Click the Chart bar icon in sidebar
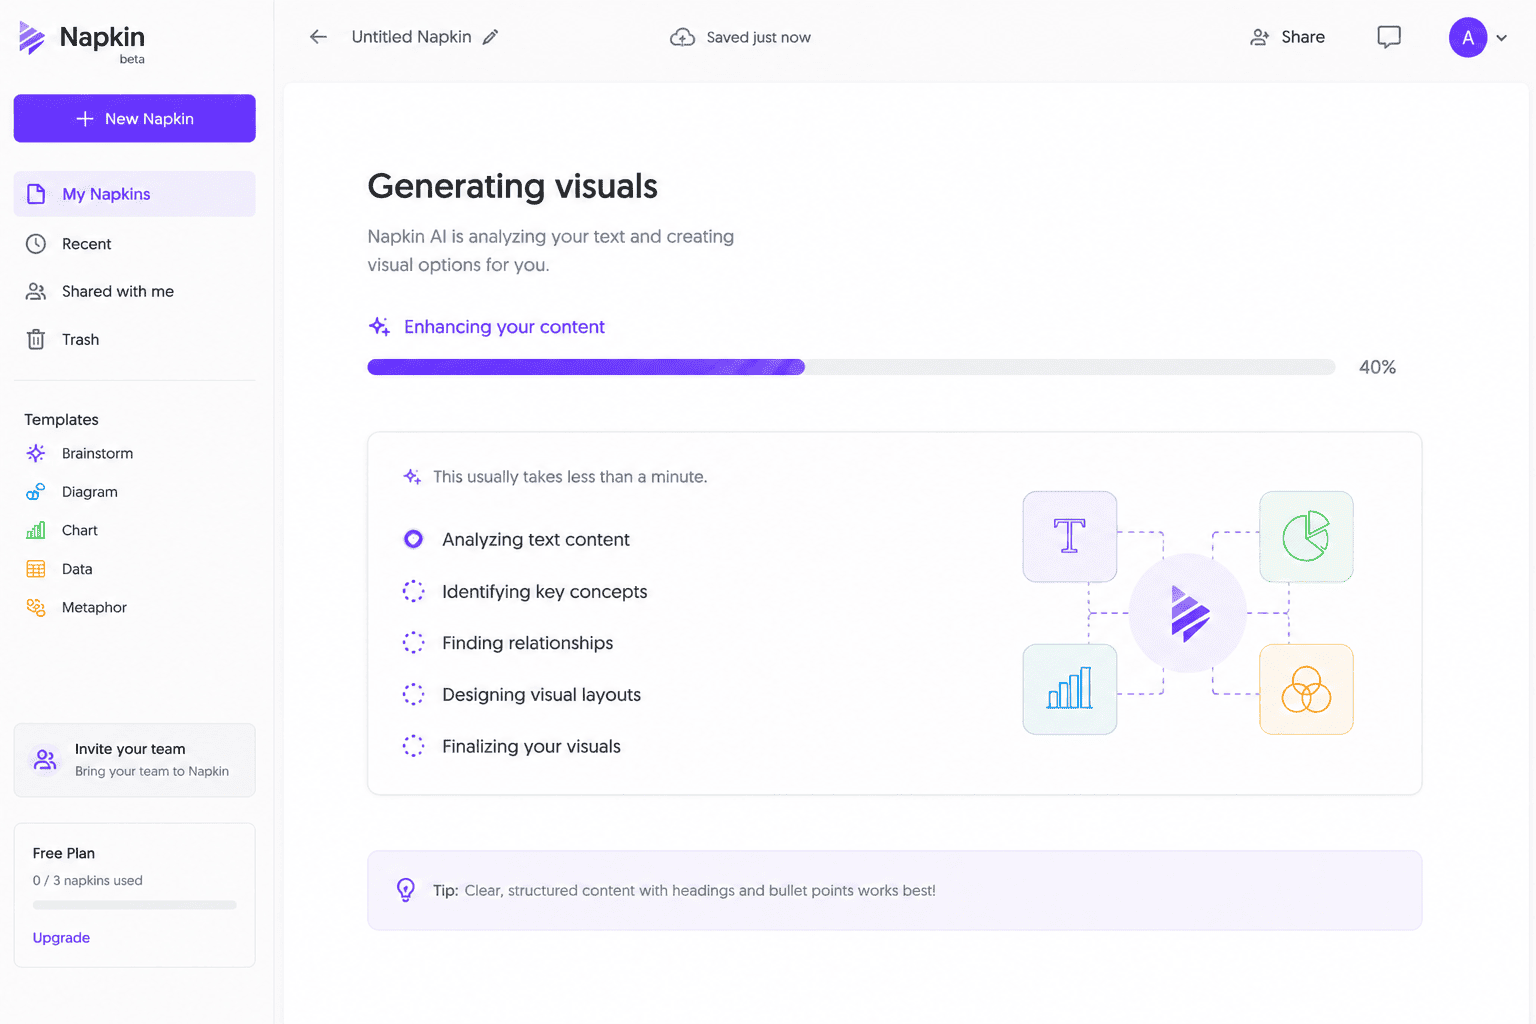 [36, 530]
